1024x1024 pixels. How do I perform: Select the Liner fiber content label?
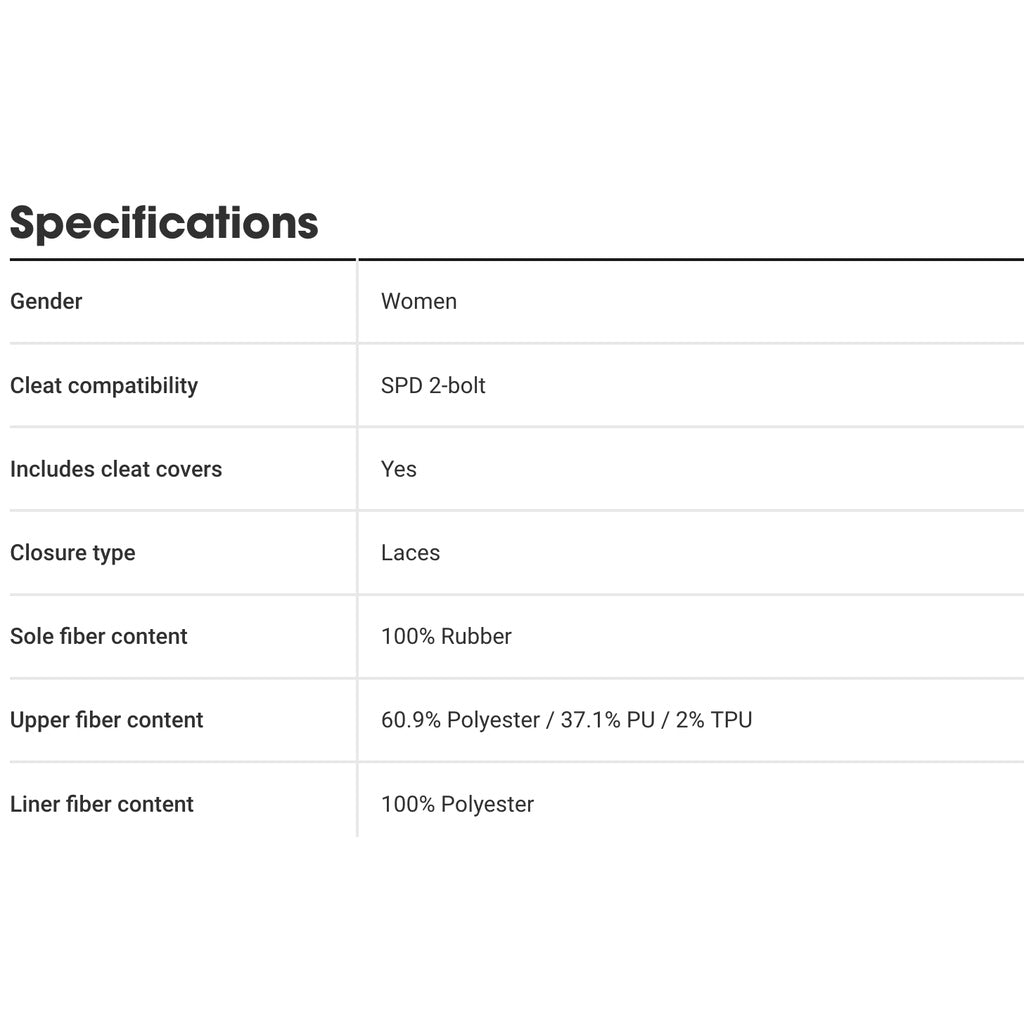[102, 804]
